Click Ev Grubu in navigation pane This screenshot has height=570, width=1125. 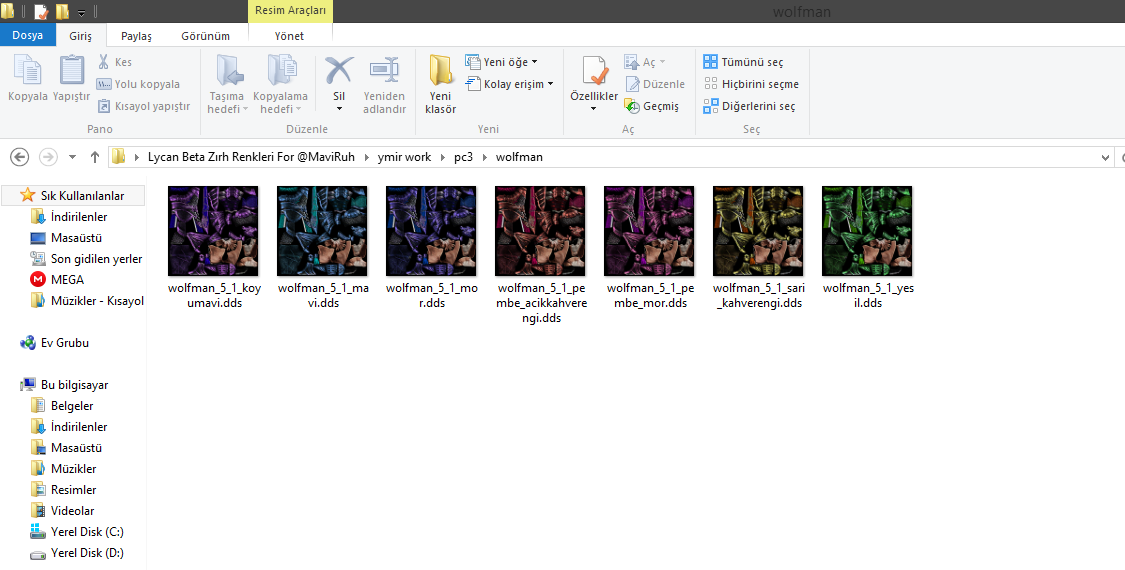65,342
